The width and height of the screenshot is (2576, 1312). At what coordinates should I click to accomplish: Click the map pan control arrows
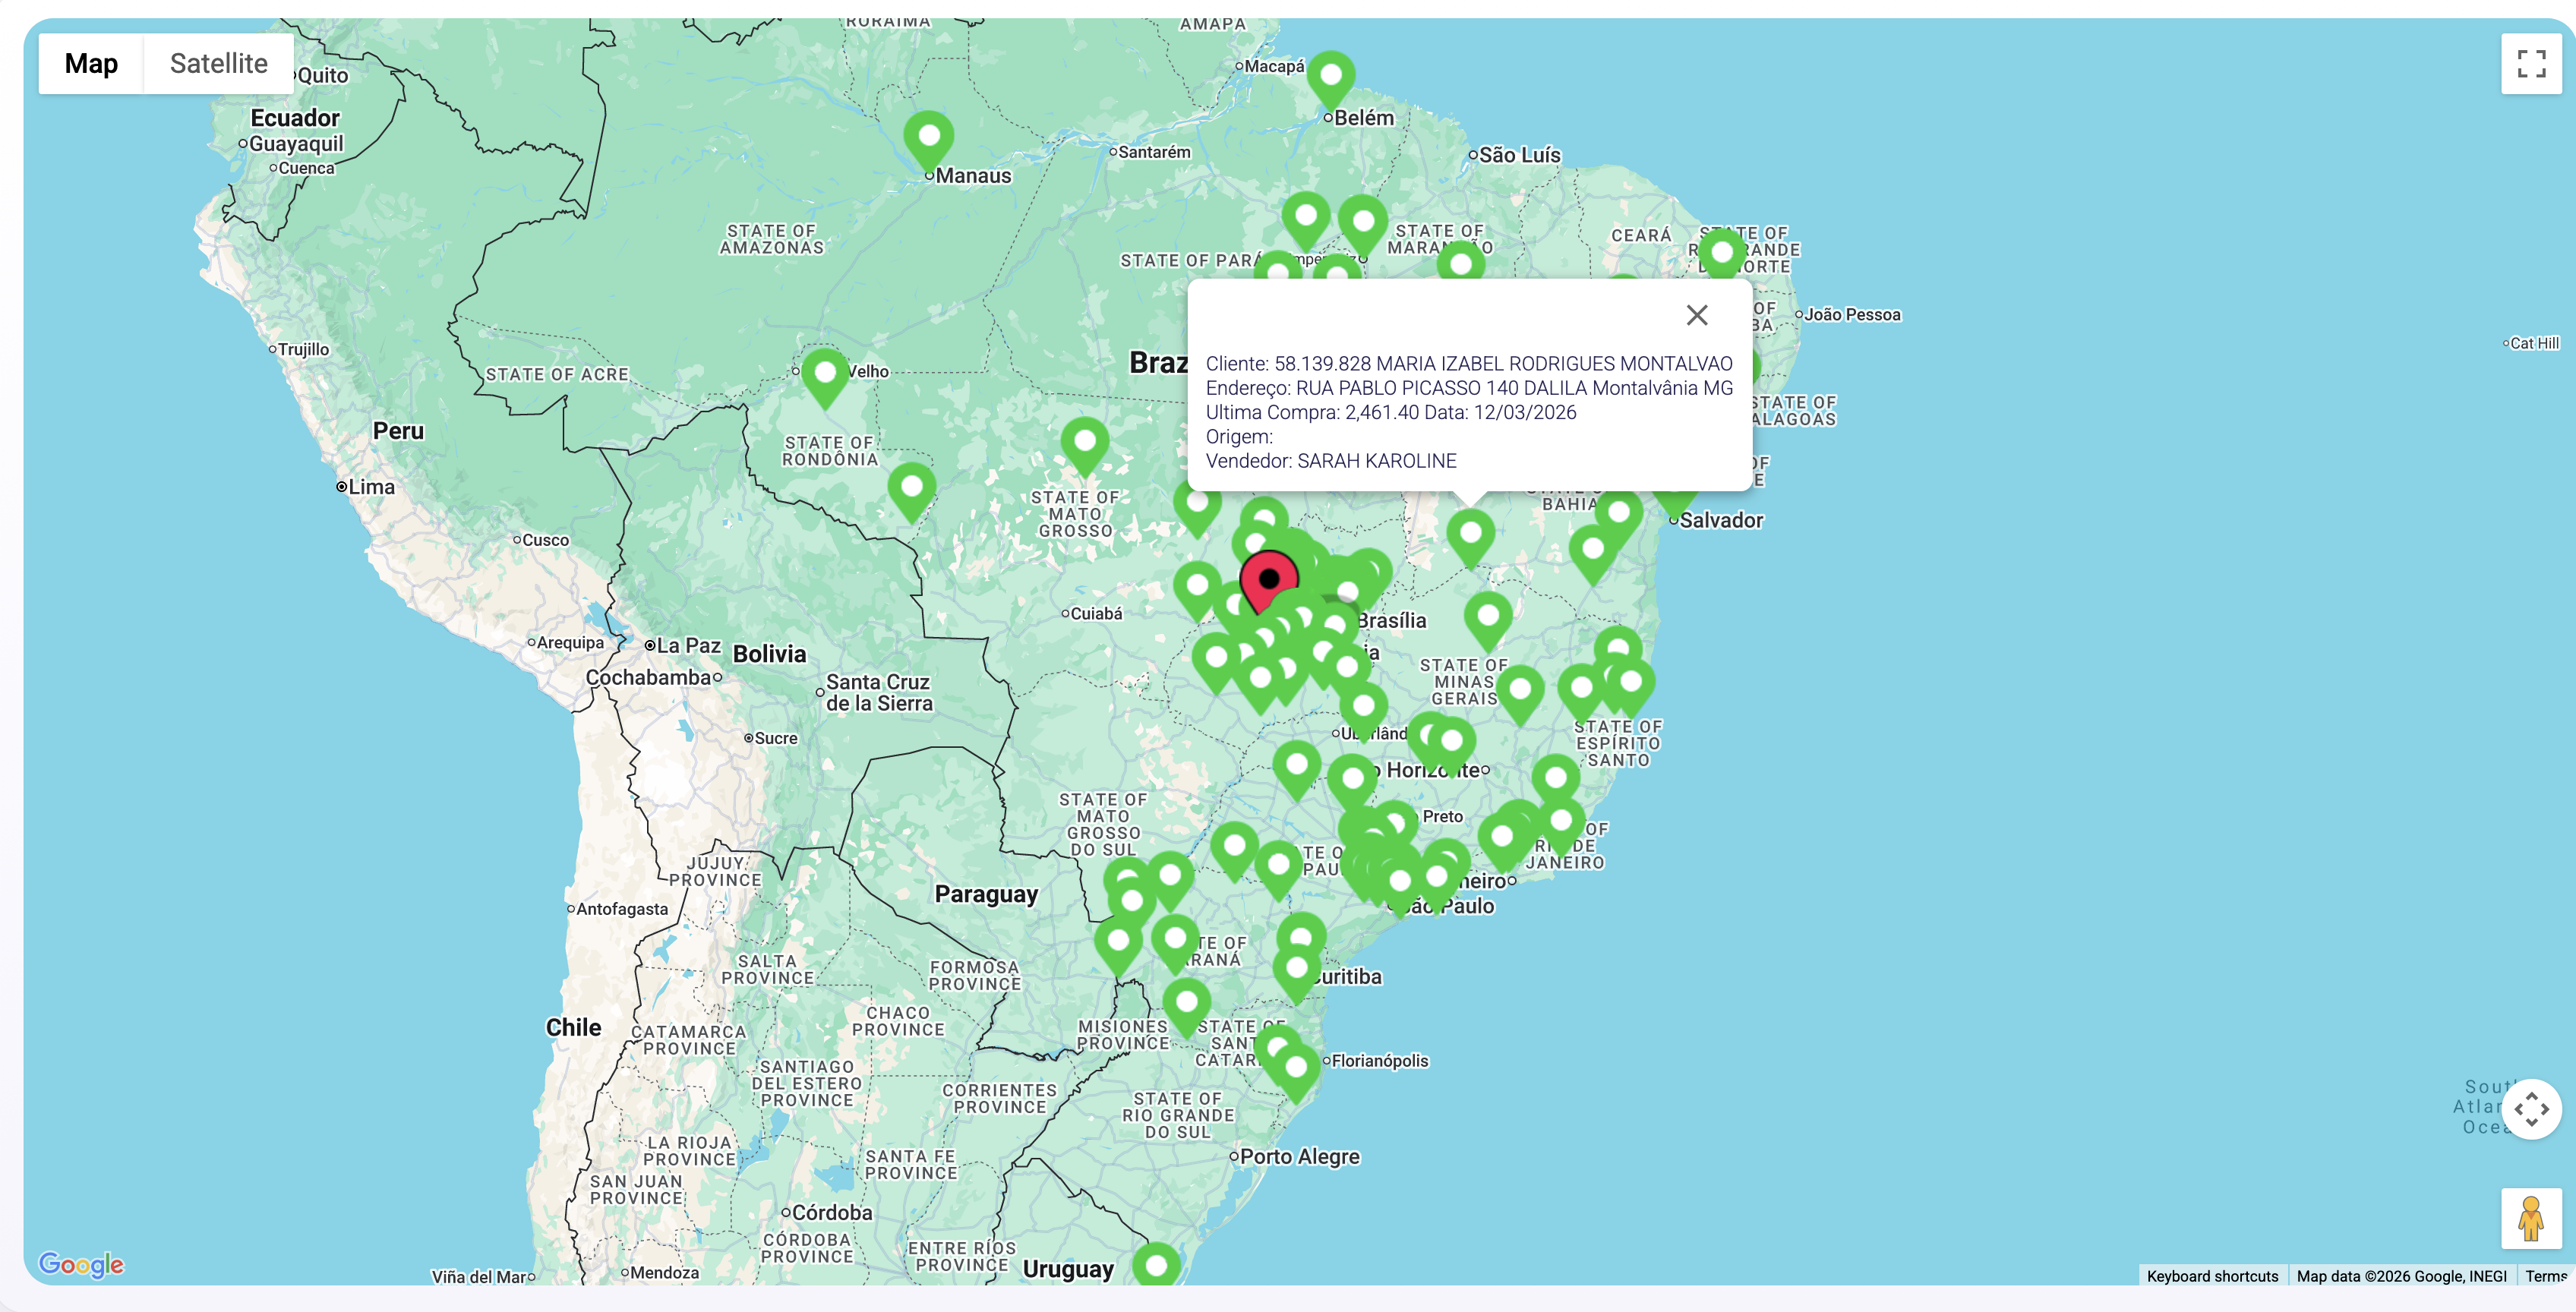point(2532,1110)
